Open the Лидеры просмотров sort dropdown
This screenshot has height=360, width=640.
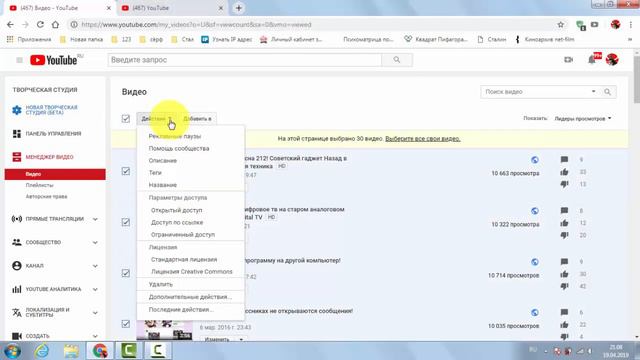click(x=583, y=118)
